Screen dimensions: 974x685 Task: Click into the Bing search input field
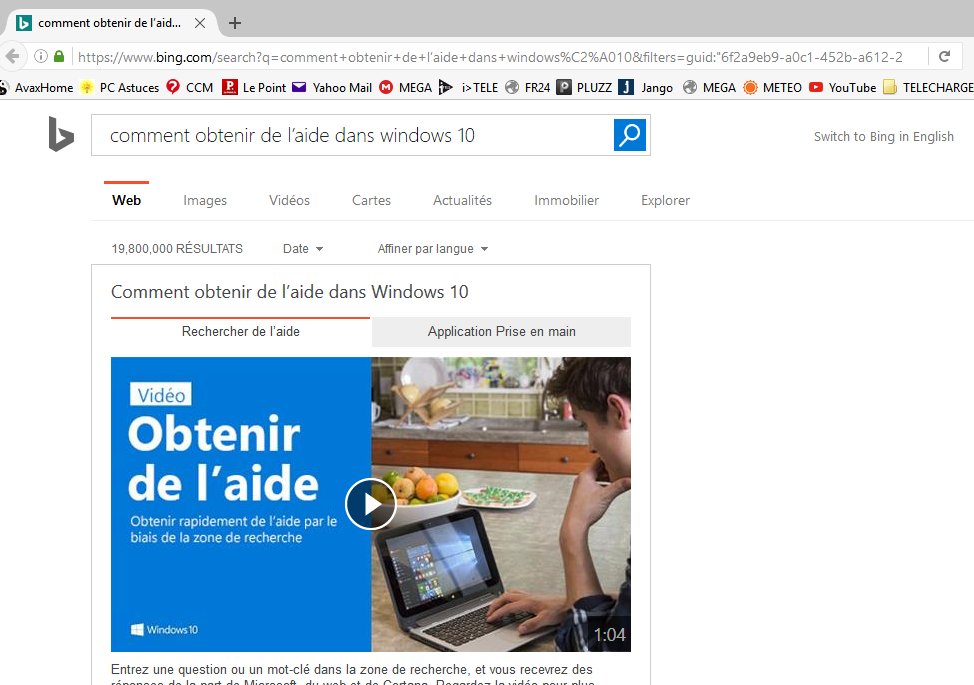(x=353, y=135)
